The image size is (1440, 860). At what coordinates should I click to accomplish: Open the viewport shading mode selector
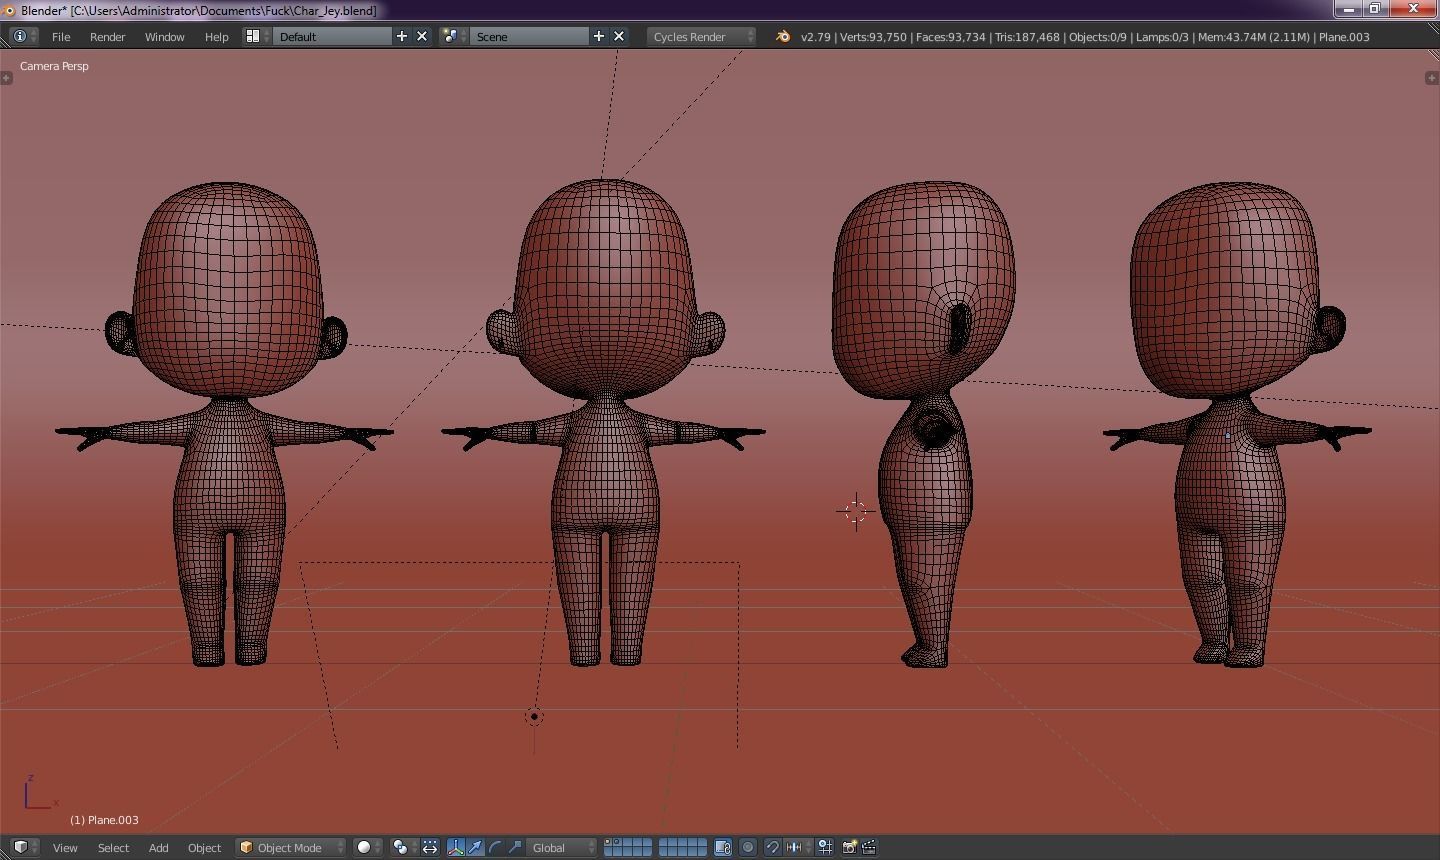[x=368, y=847]
